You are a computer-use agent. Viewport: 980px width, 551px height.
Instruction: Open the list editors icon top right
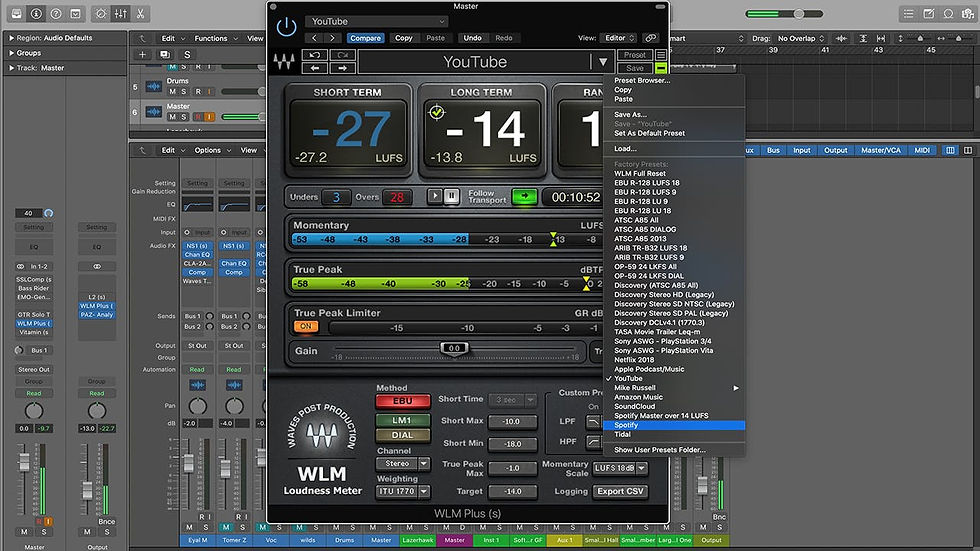(x=909, y=13)
